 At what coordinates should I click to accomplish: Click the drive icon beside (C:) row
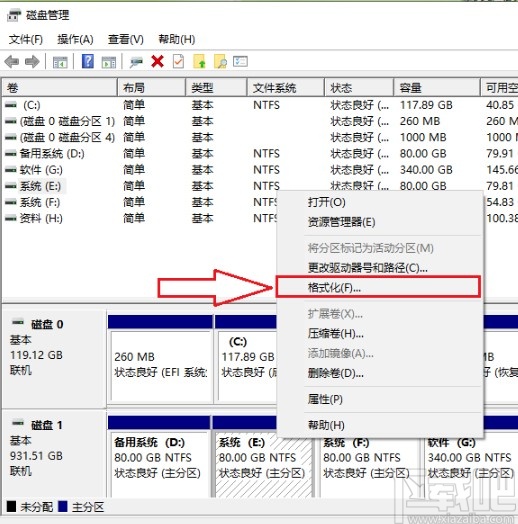pos(11,105)
